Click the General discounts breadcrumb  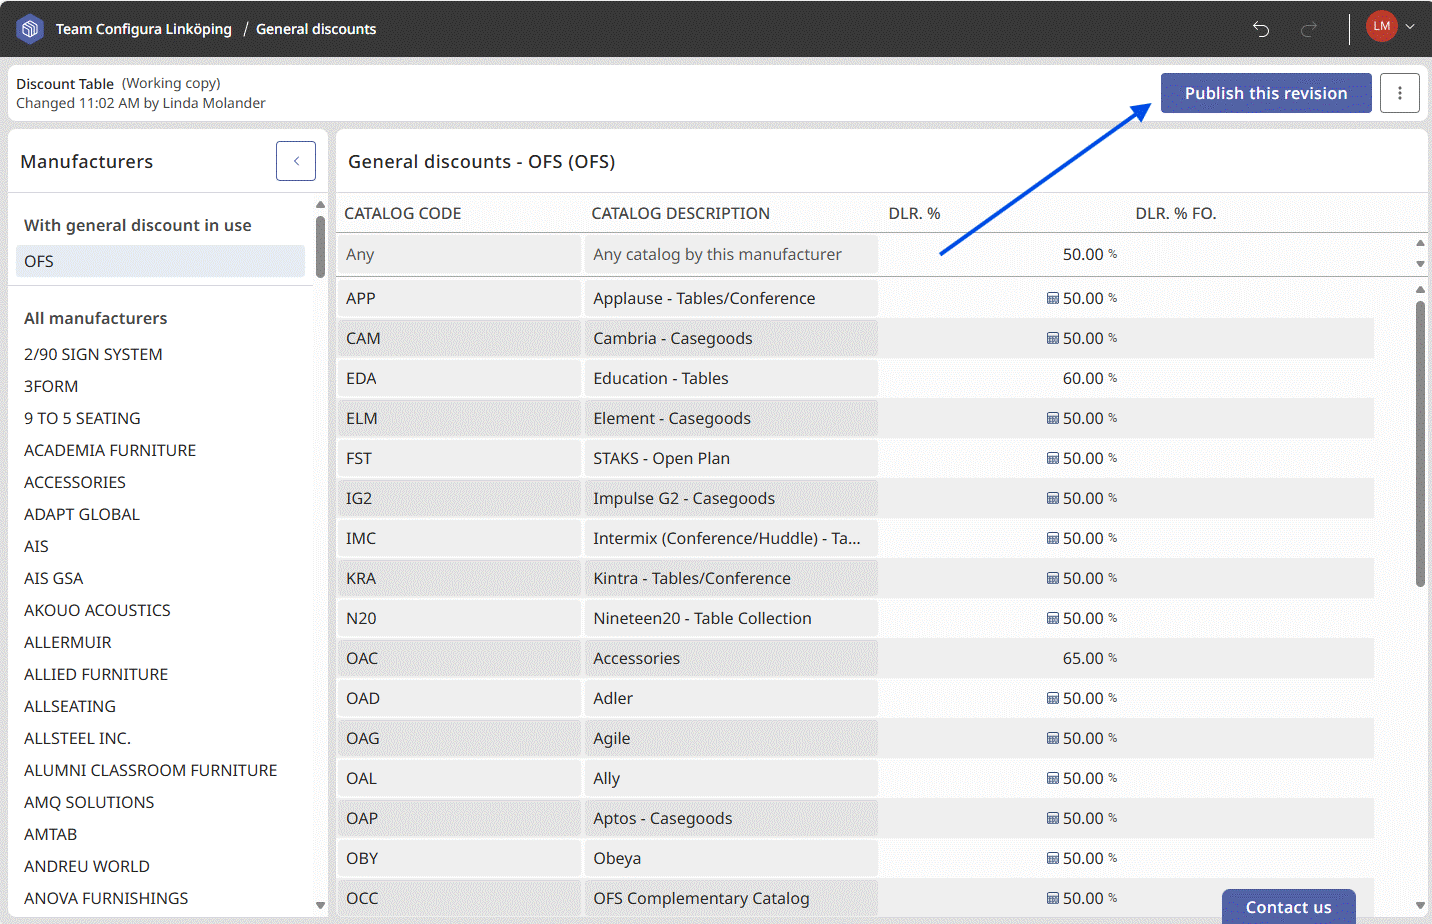pyautogui.click(x=316, y=29)
